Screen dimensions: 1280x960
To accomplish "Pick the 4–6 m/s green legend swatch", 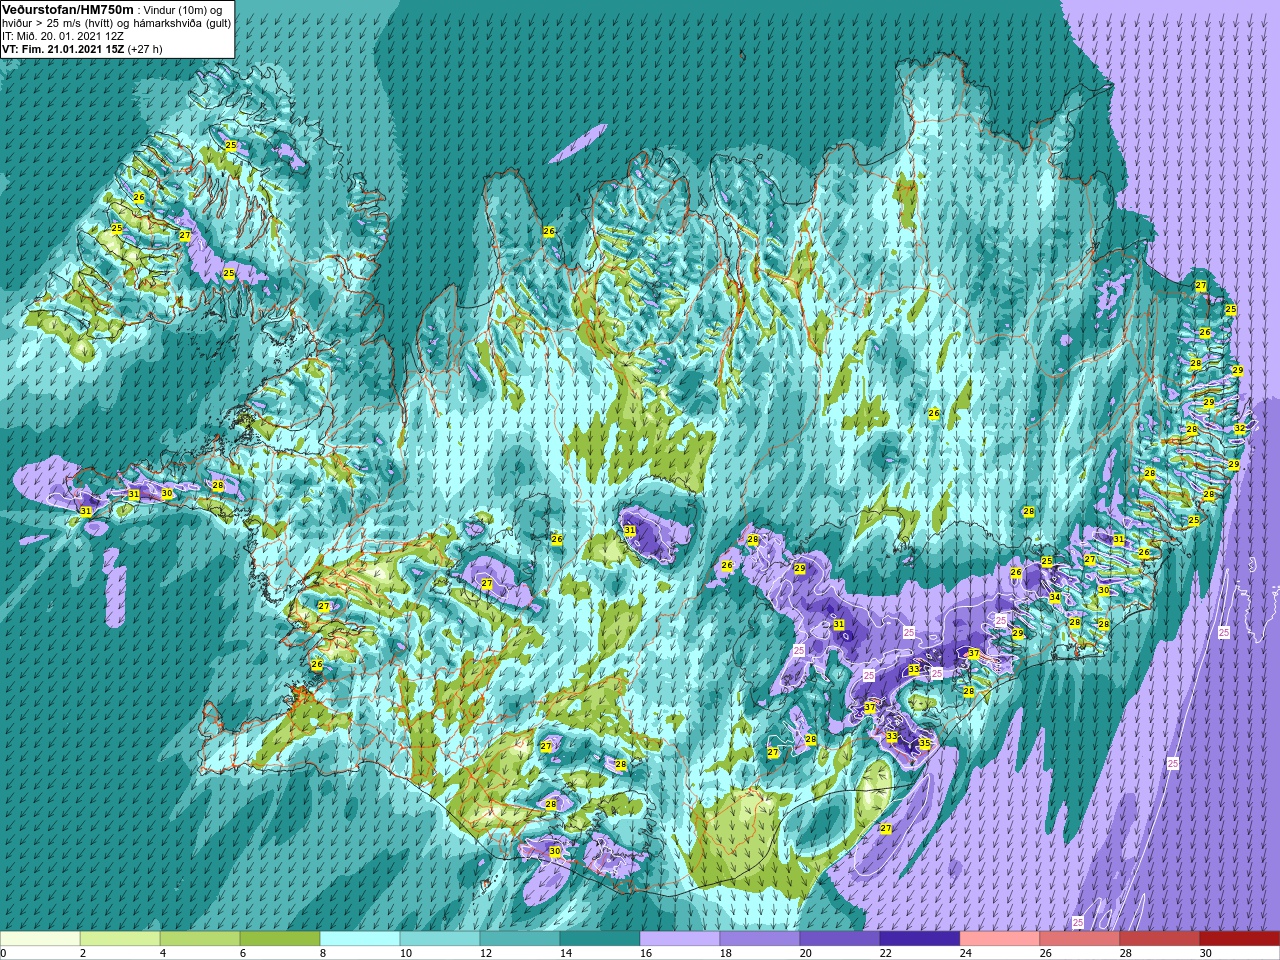I will (200, 939).
